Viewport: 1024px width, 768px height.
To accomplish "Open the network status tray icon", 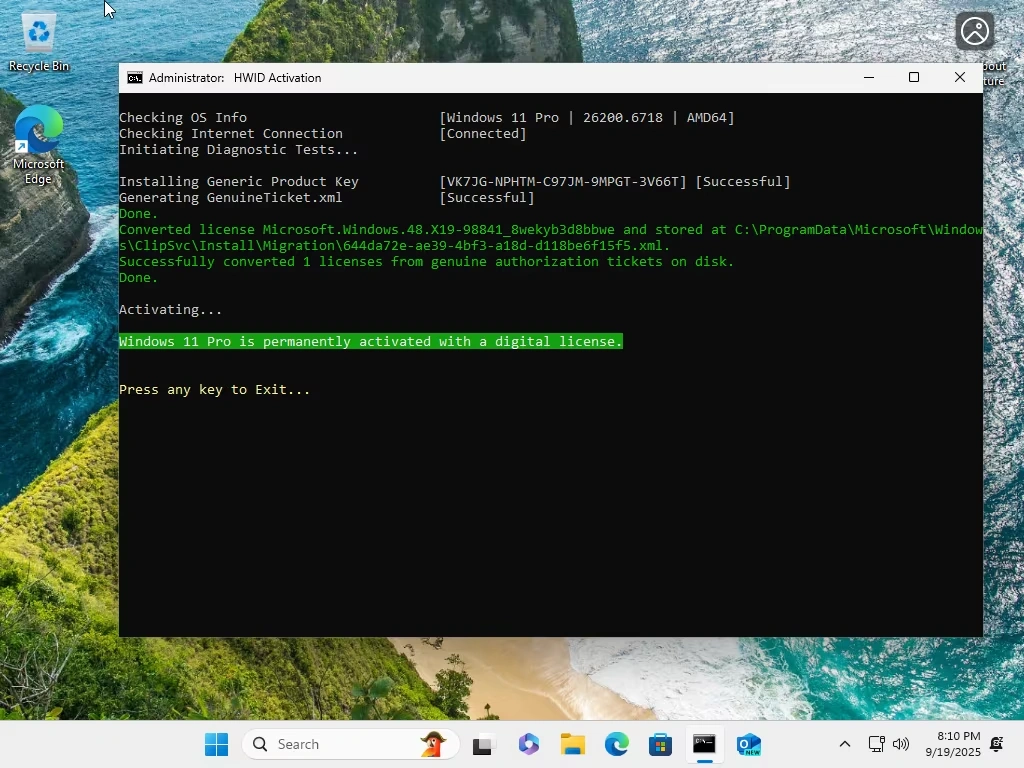I will coord(876,744).
